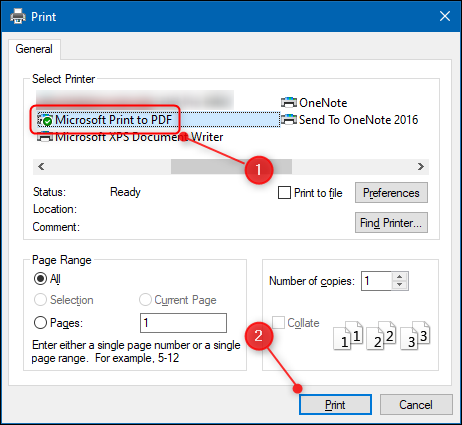Choose the Pages radio button
This screenshot has height=425, width=462.
pyautogui.click(x=40, y=323)
